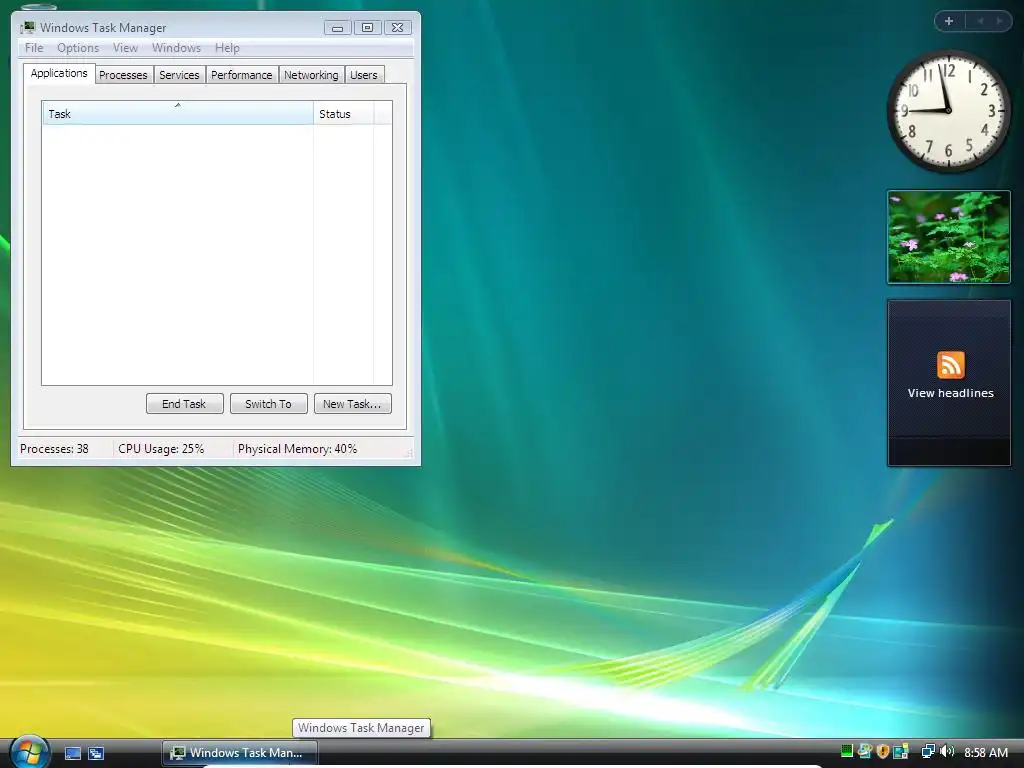This screenshot has width=1024, height=768.
Task: Click the sidebar add gadget plus button
Action: 949,21
